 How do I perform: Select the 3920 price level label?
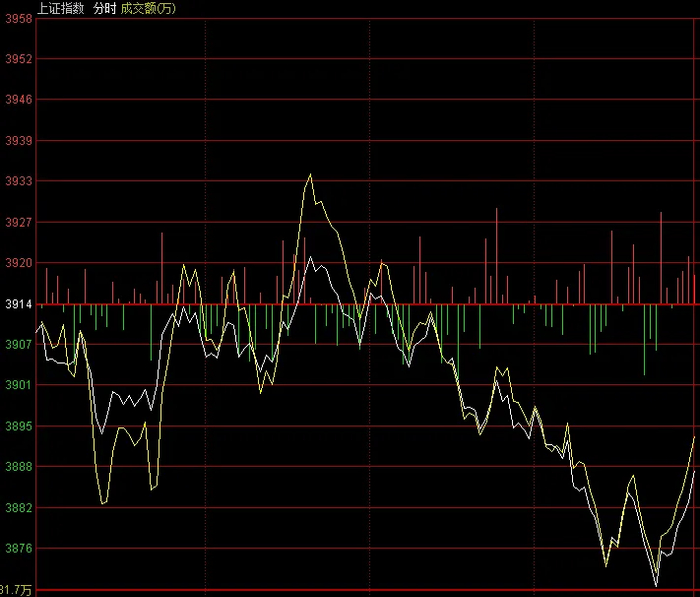click(x=19, y=263)
